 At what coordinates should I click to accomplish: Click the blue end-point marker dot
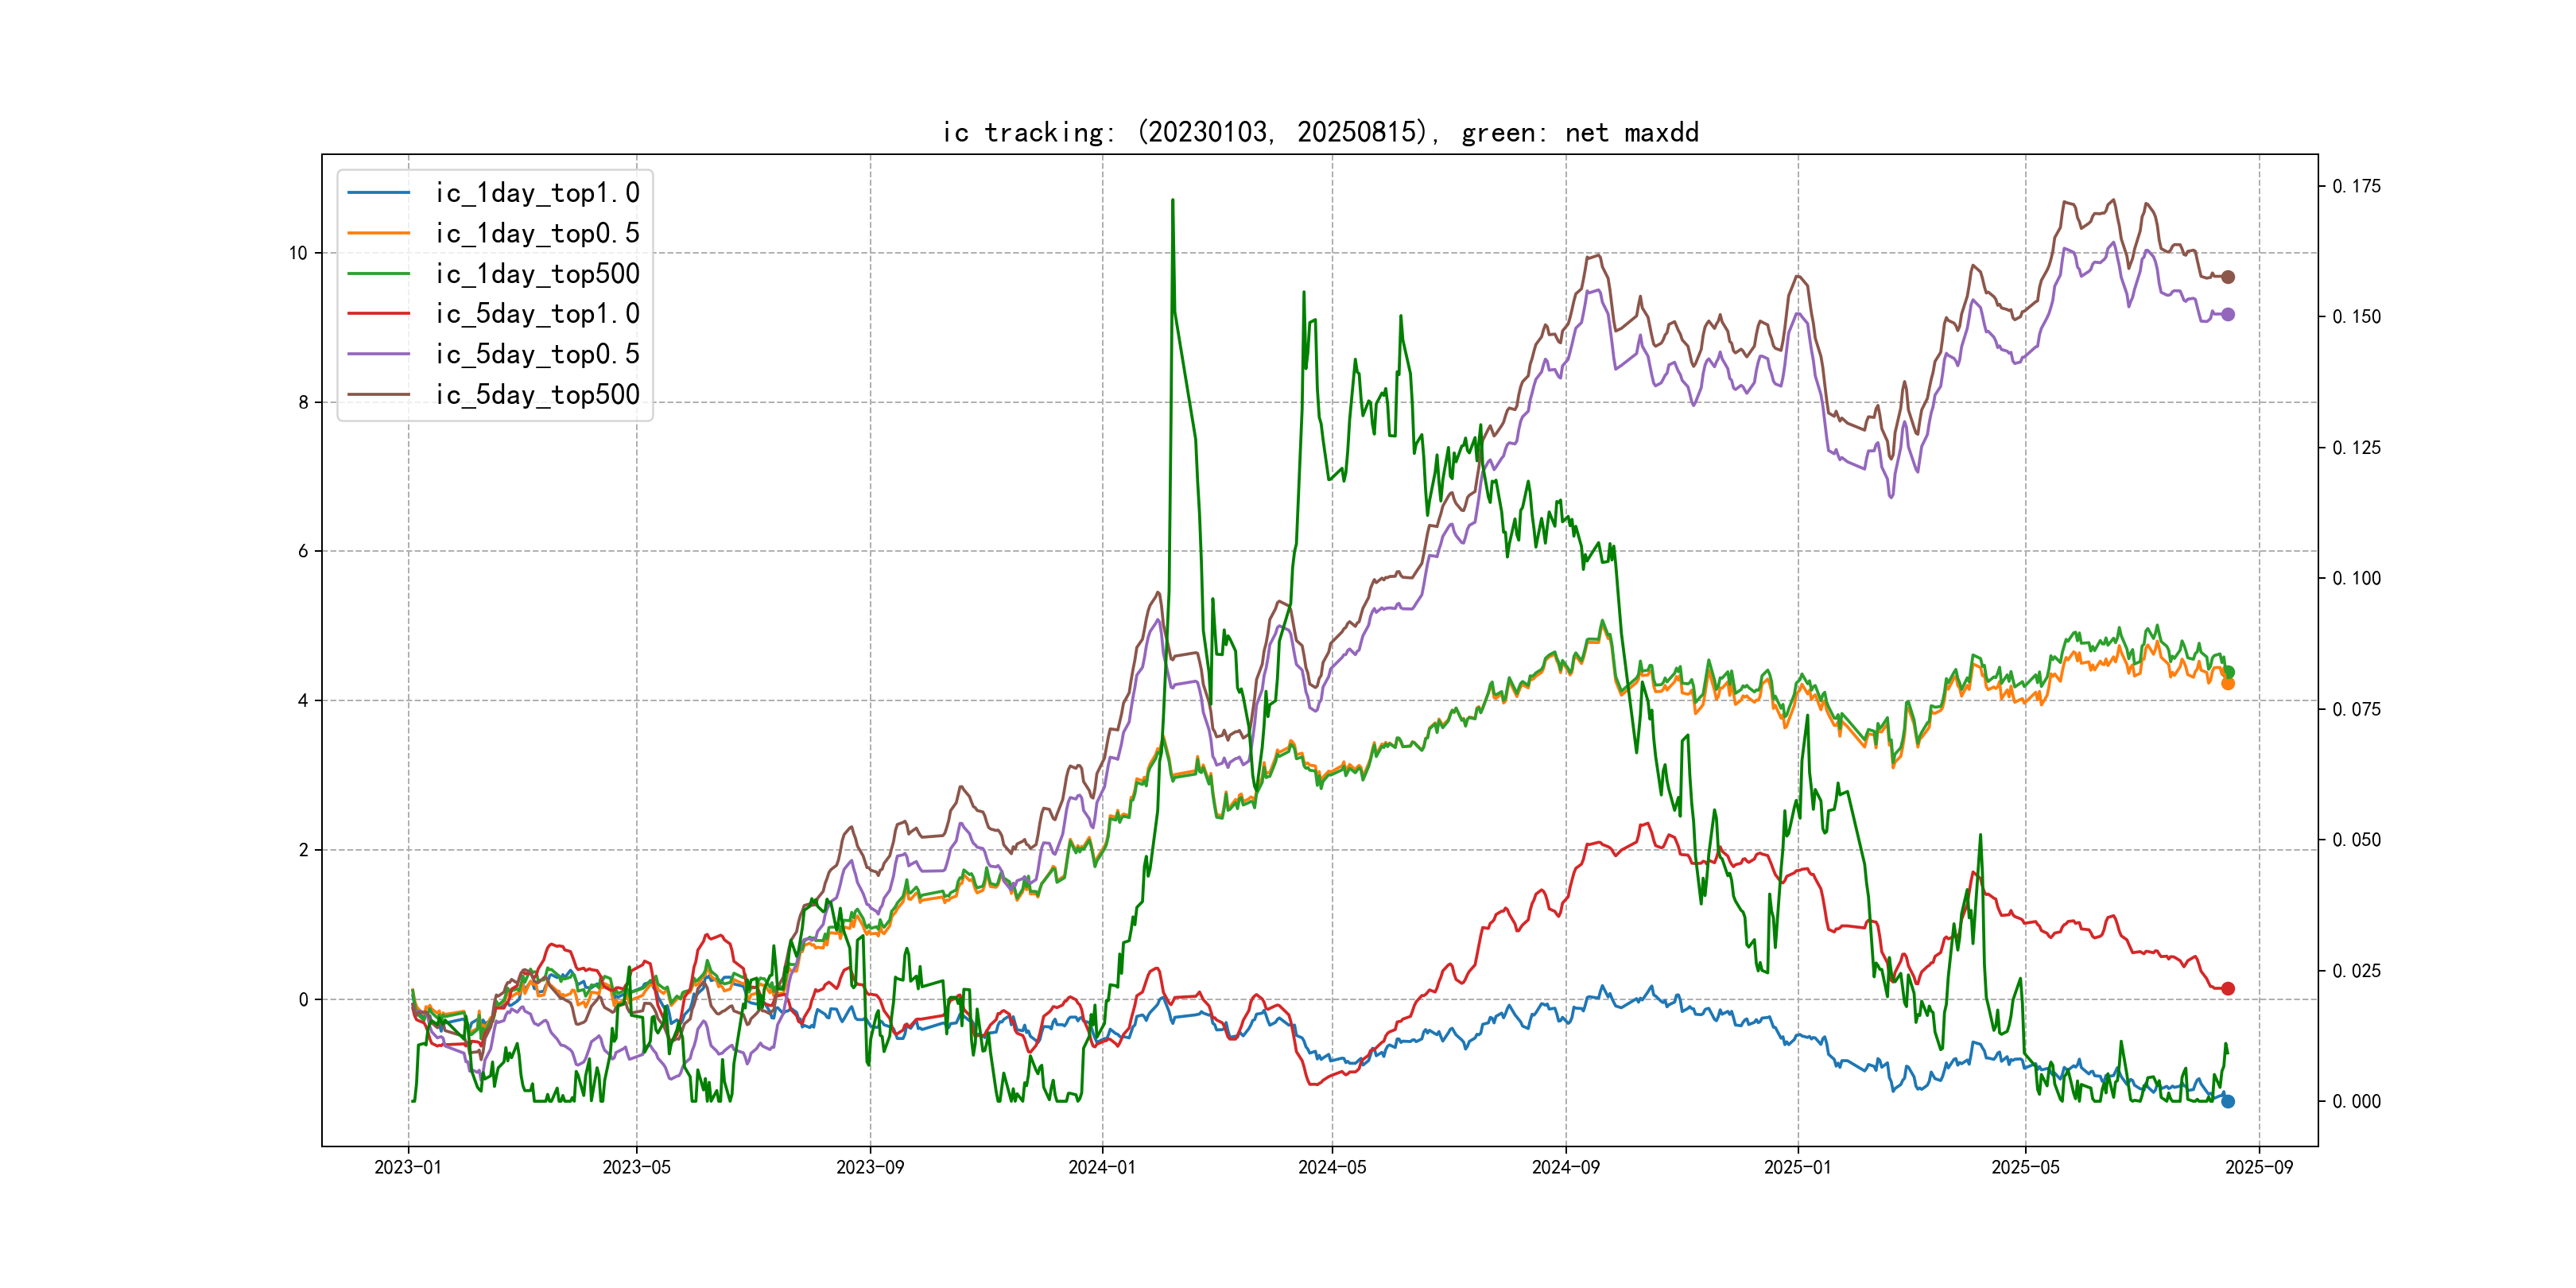click(x=2228, y=1101)
